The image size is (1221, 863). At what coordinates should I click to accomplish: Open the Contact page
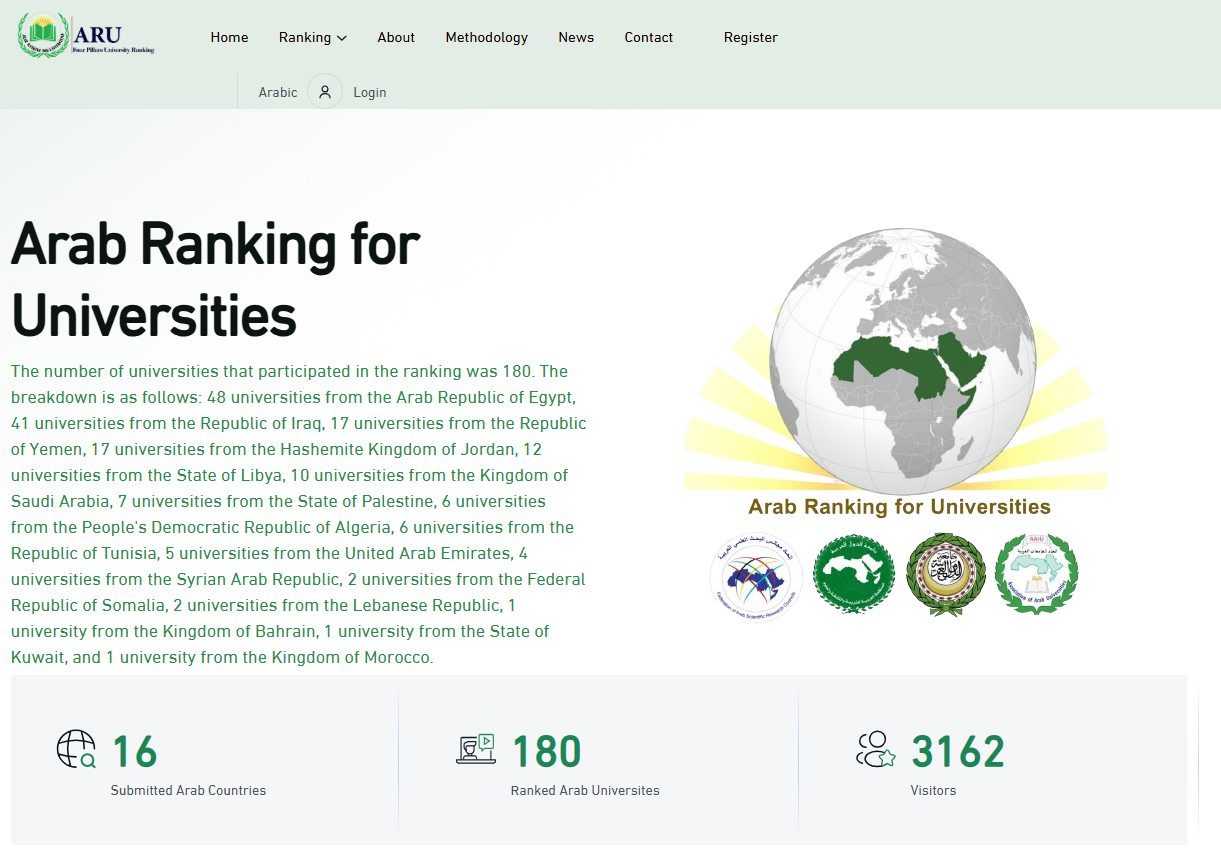[x=648, y=37]
